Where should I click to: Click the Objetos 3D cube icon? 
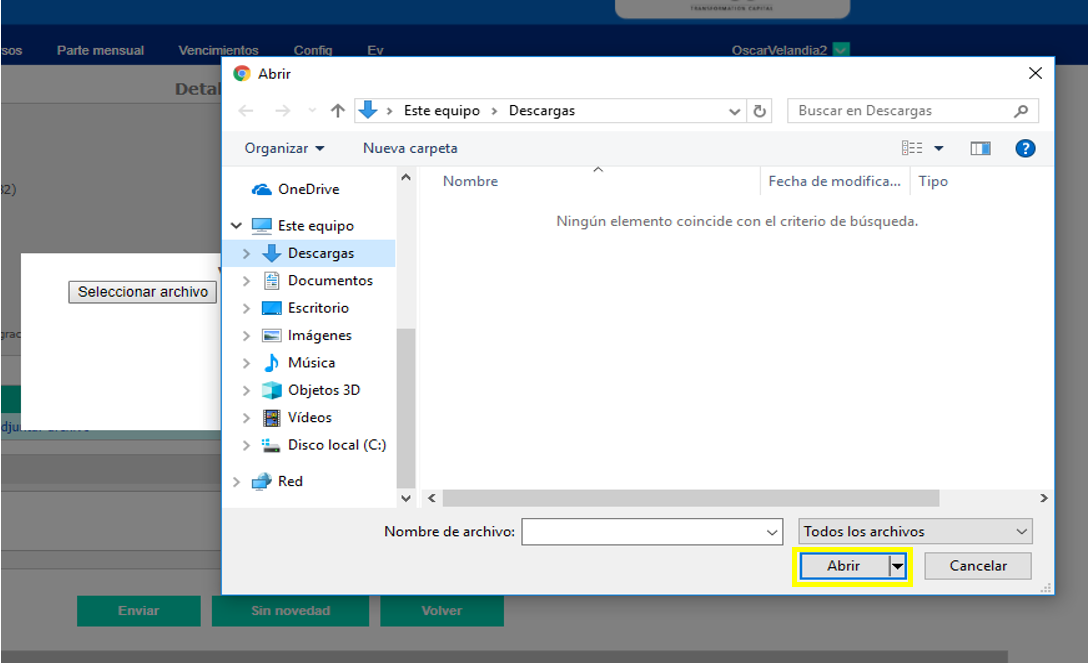[271, 390]
